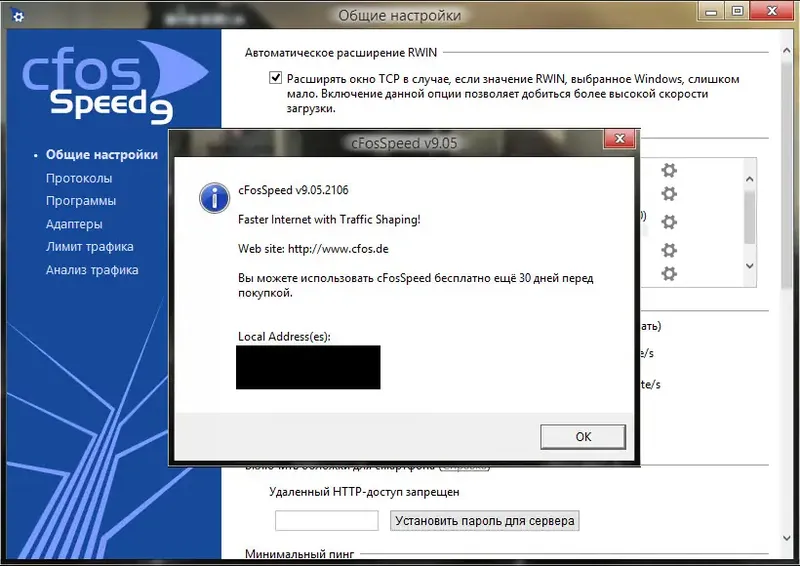Click 'Удаленный HTTP-доступ запрещен' text

[364, 492]
